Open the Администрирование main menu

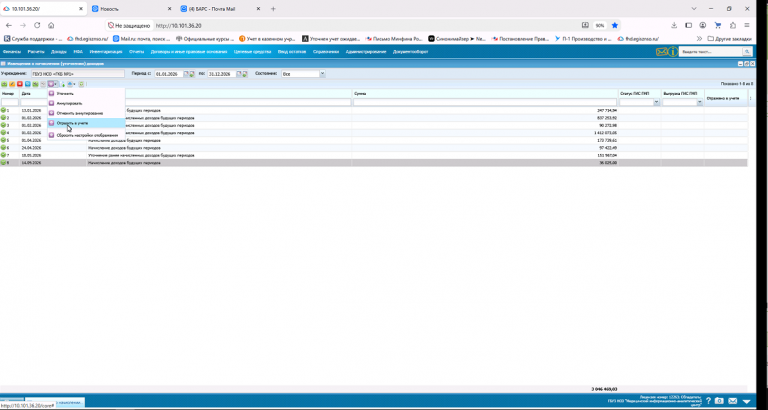[x=366, y=51]
